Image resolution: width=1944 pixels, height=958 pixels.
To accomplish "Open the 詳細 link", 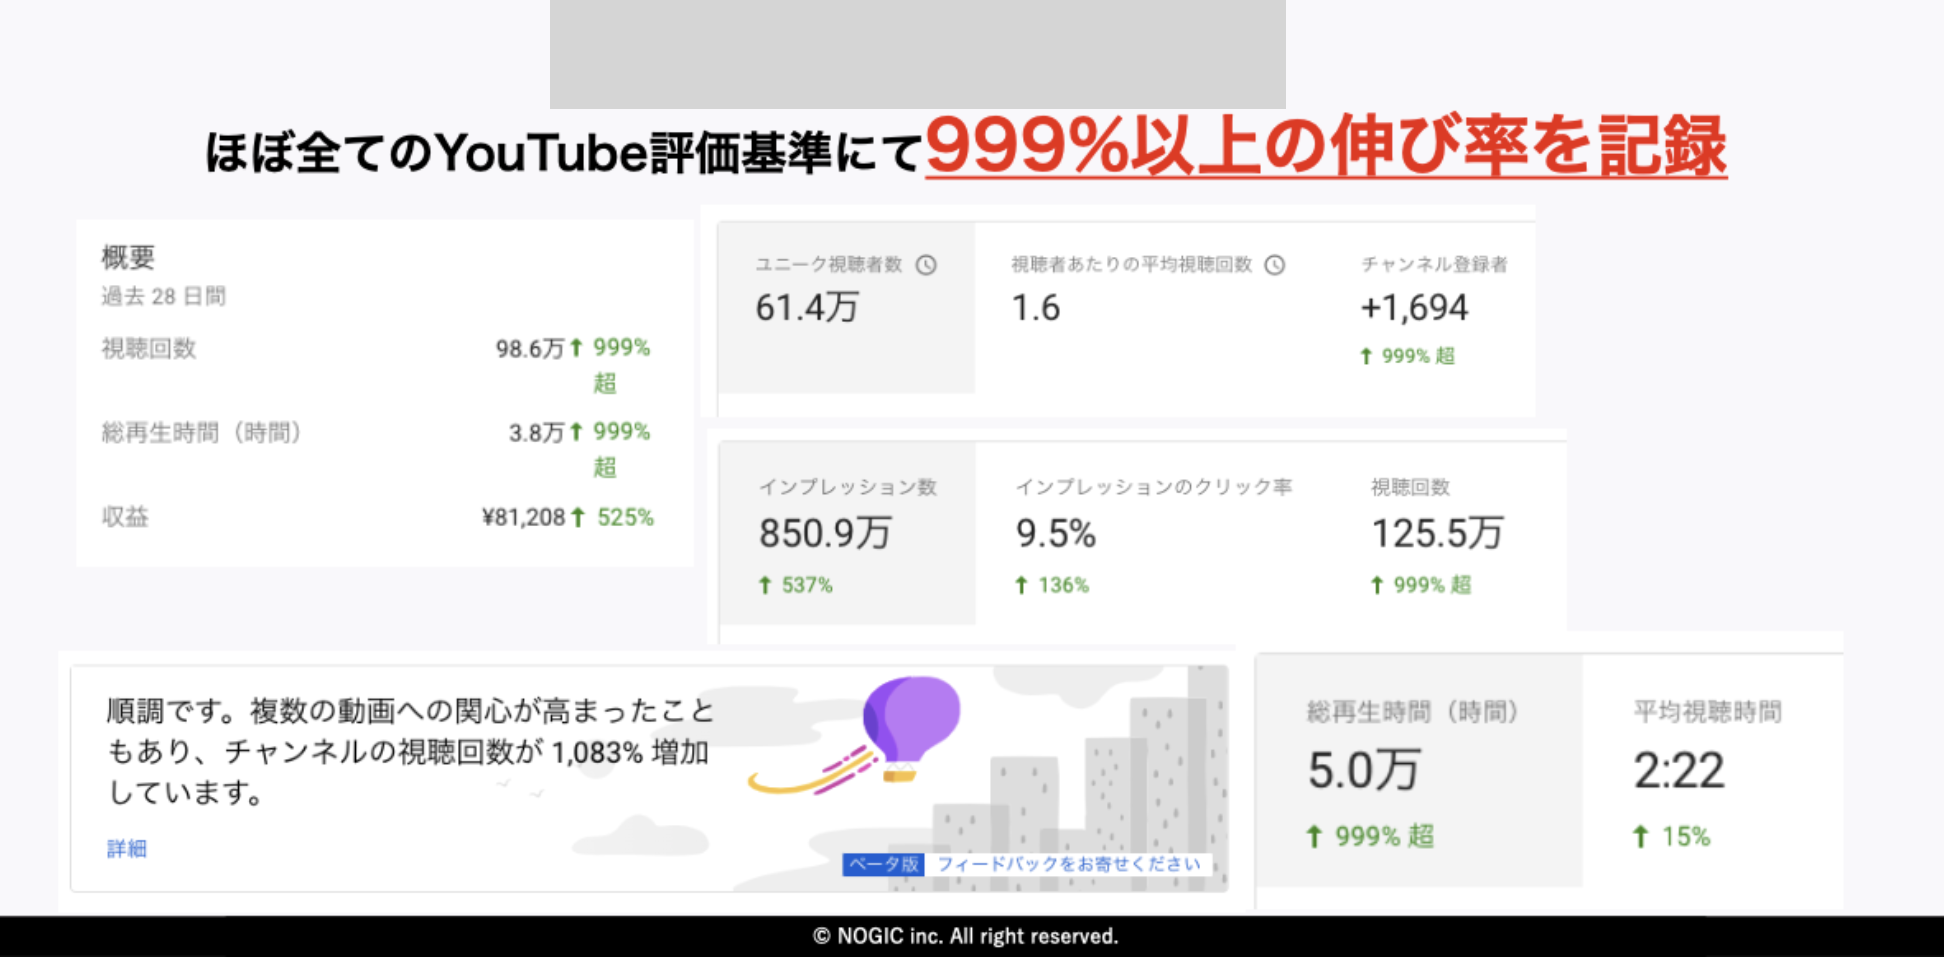I will click(127, 848).
